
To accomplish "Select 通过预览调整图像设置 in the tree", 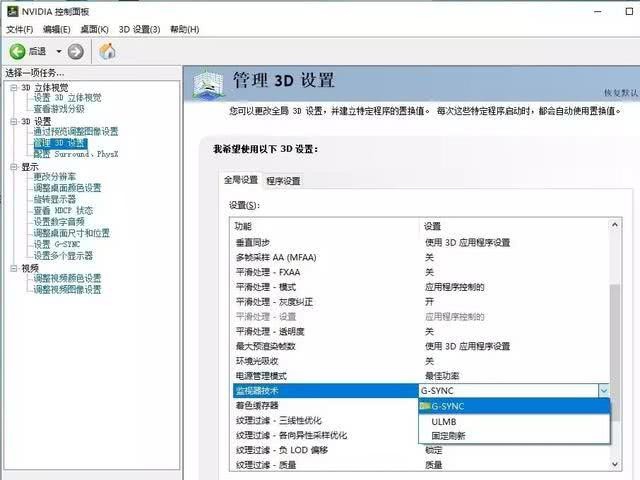I will [x=76, y=132].
